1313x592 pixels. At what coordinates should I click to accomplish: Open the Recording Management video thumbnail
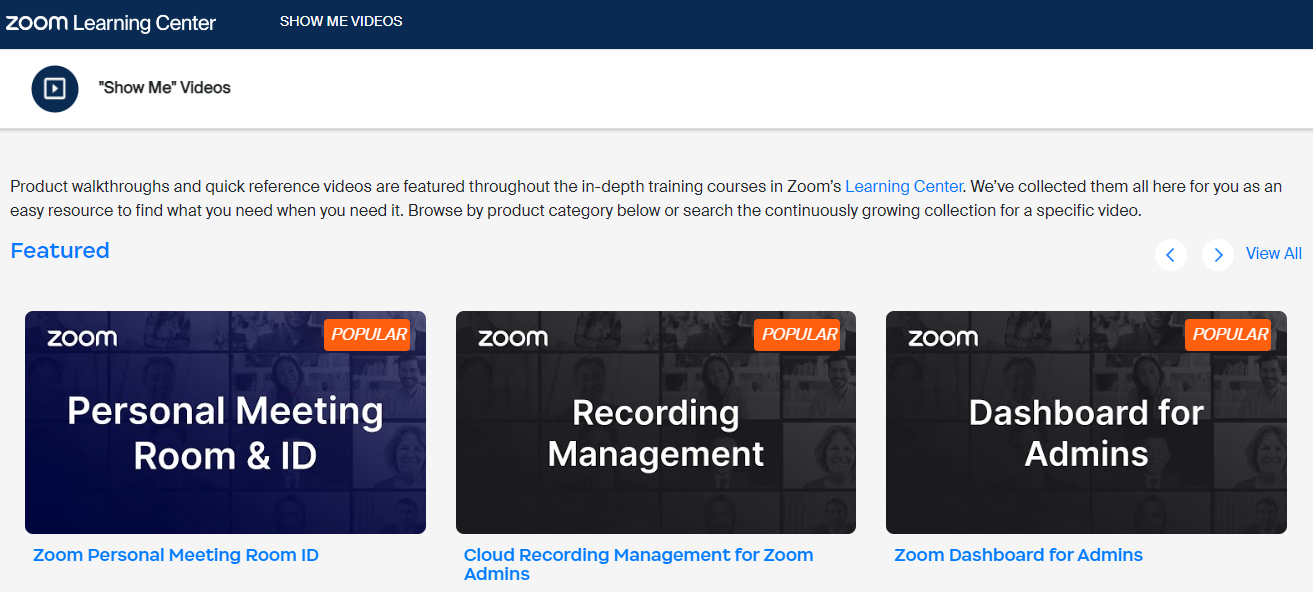point(656,422)
